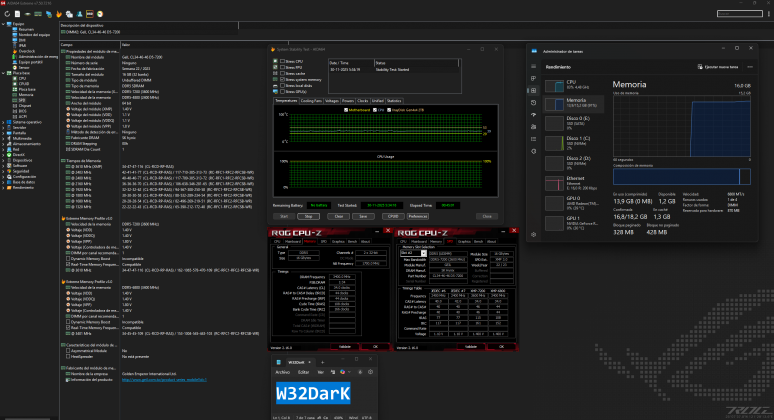The image size is (774, 420).
Task: Switch to the Cooling Fans tab
Action: tap(310, 100)
